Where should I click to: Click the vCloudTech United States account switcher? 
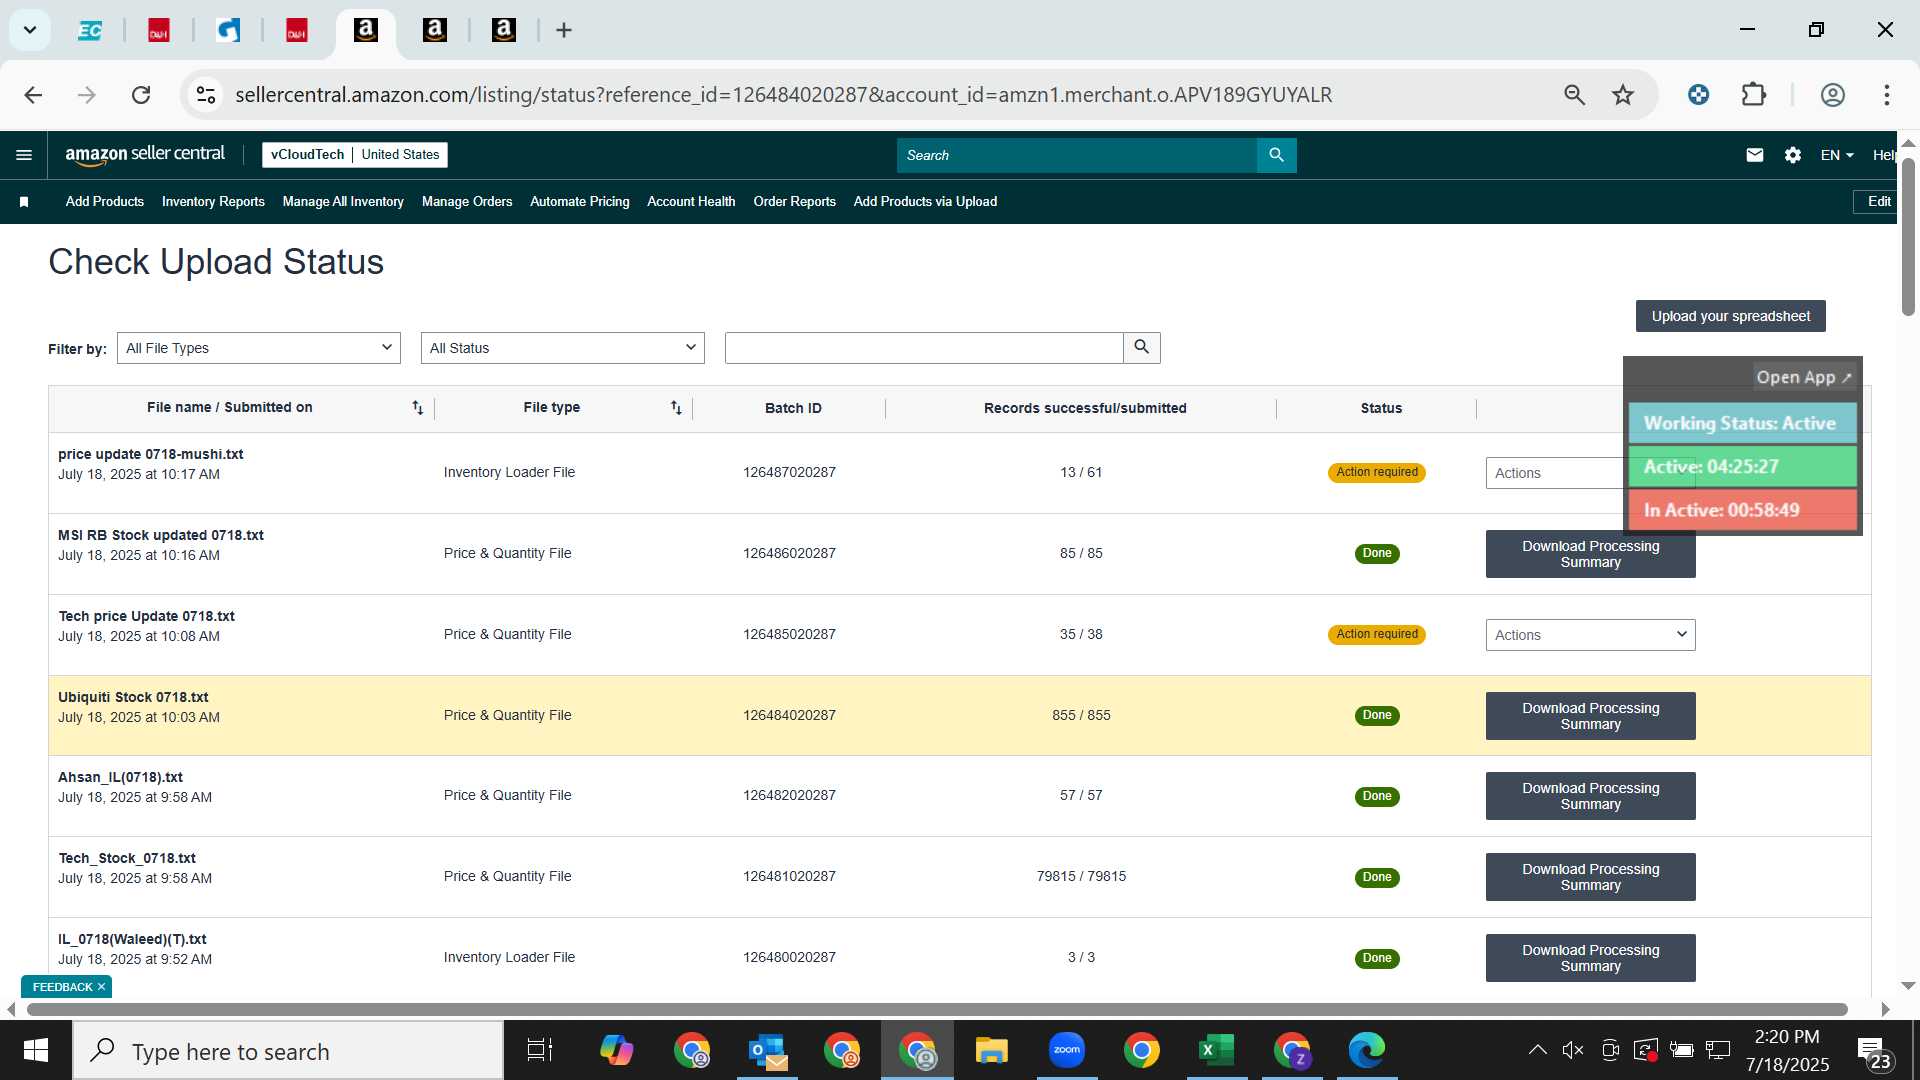(x=355, y=155)
